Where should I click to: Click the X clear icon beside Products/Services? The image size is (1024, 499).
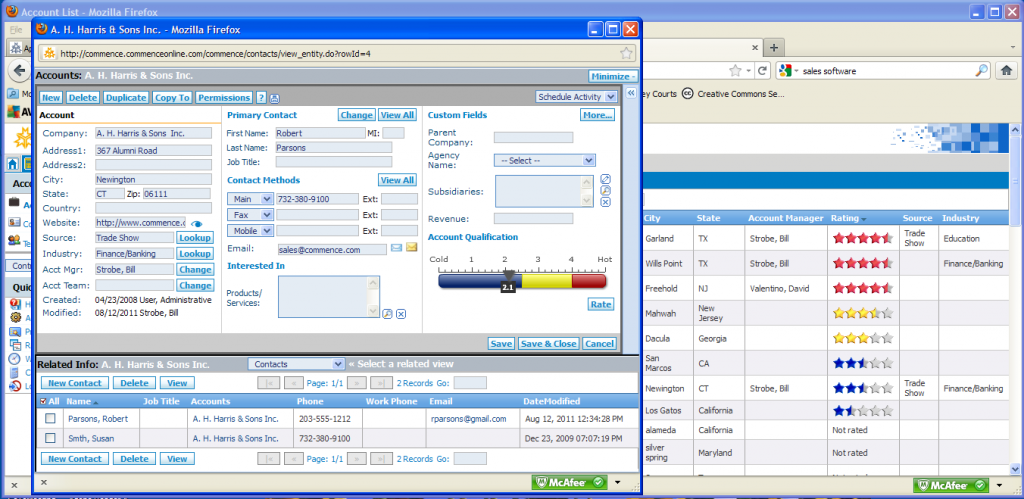tap(401, 314)
